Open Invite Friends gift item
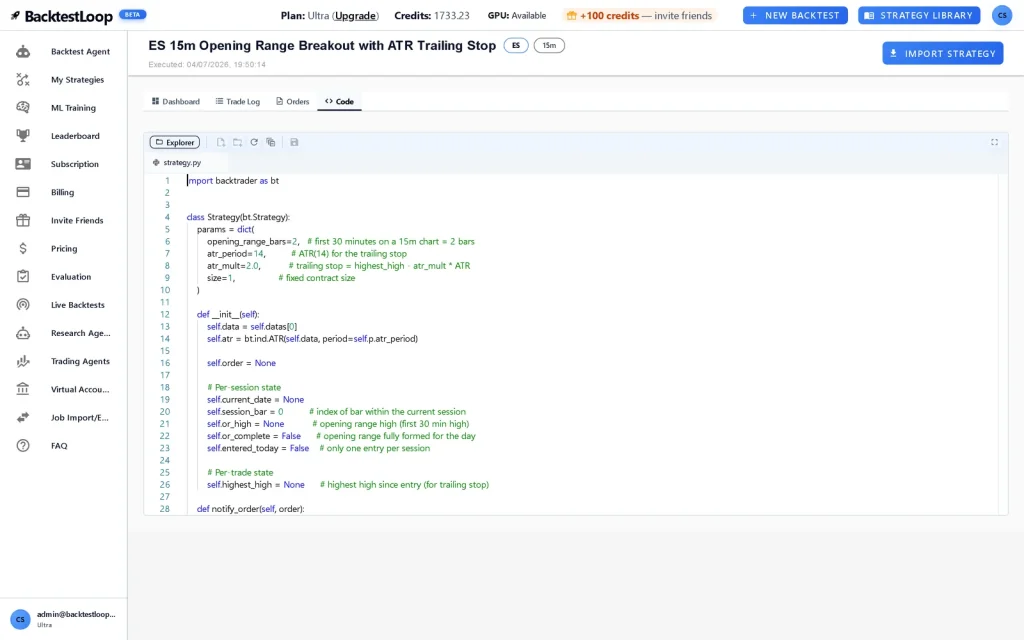Viewport: 1024px width, 640px height. pyautogui.click(x=63, y=220)
